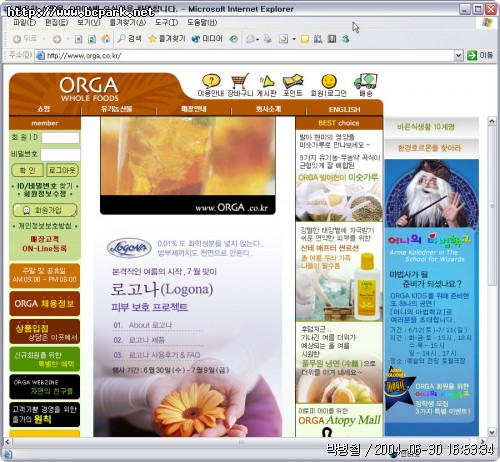Open the 01. About 로고나 link
The width and height of the screenshot is (500, 462).
(x=143, y=325)
